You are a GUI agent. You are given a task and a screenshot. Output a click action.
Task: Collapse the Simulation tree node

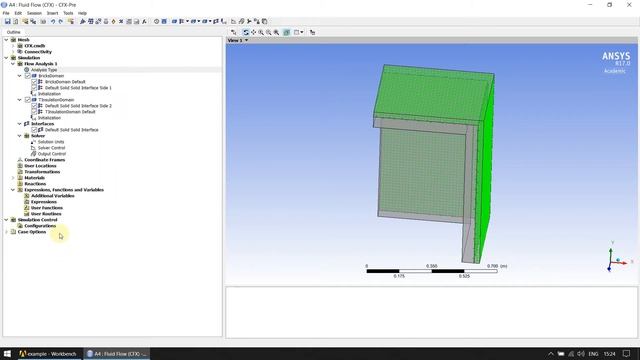pos(6,58)
